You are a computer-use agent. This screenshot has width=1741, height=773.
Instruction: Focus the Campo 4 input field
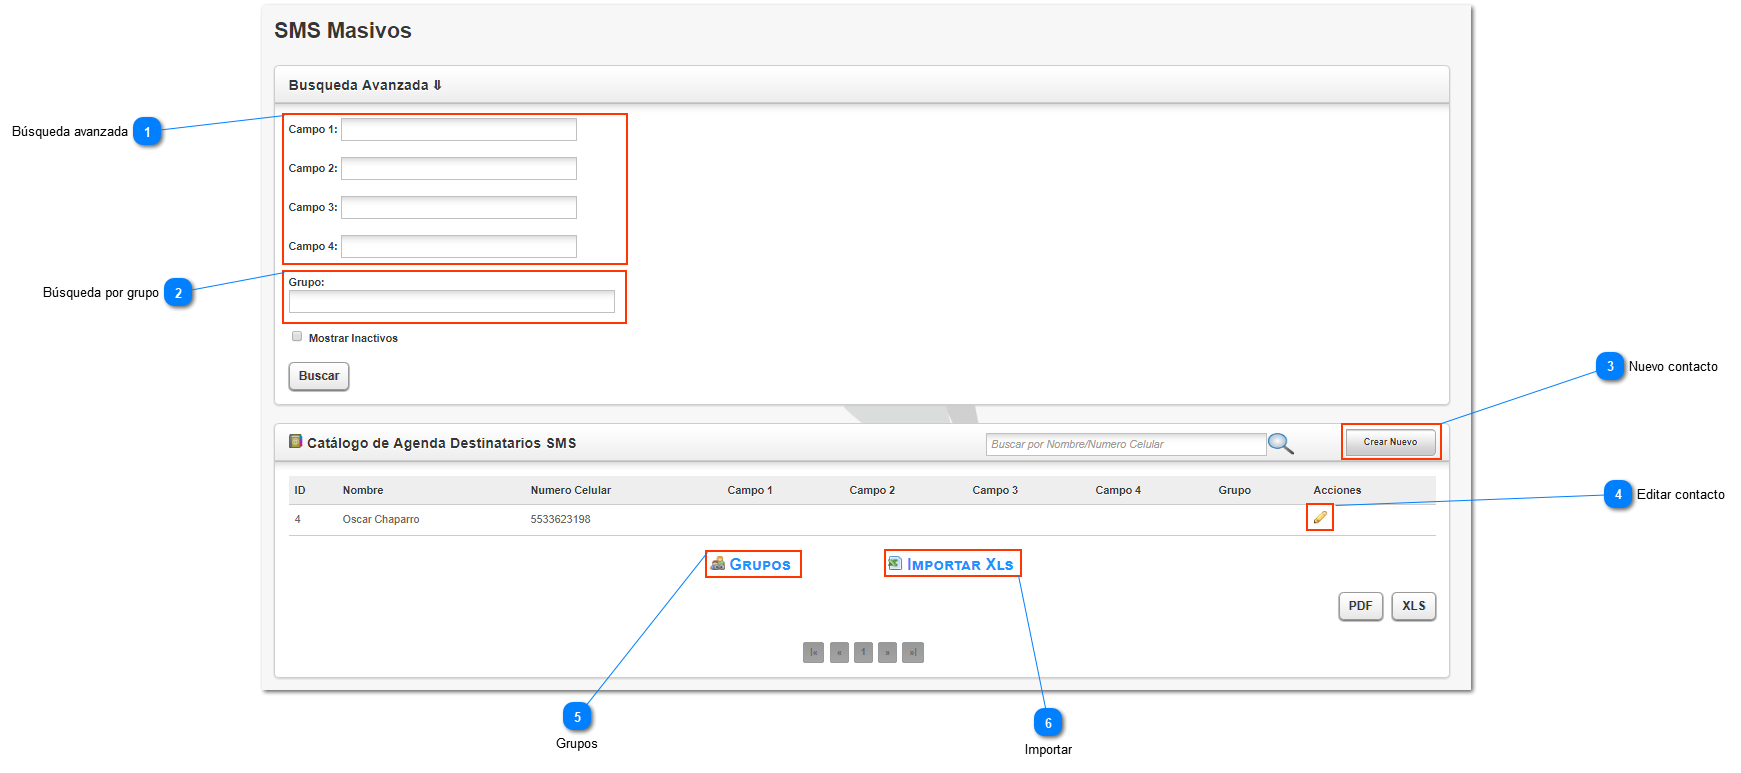pos(459,246)
